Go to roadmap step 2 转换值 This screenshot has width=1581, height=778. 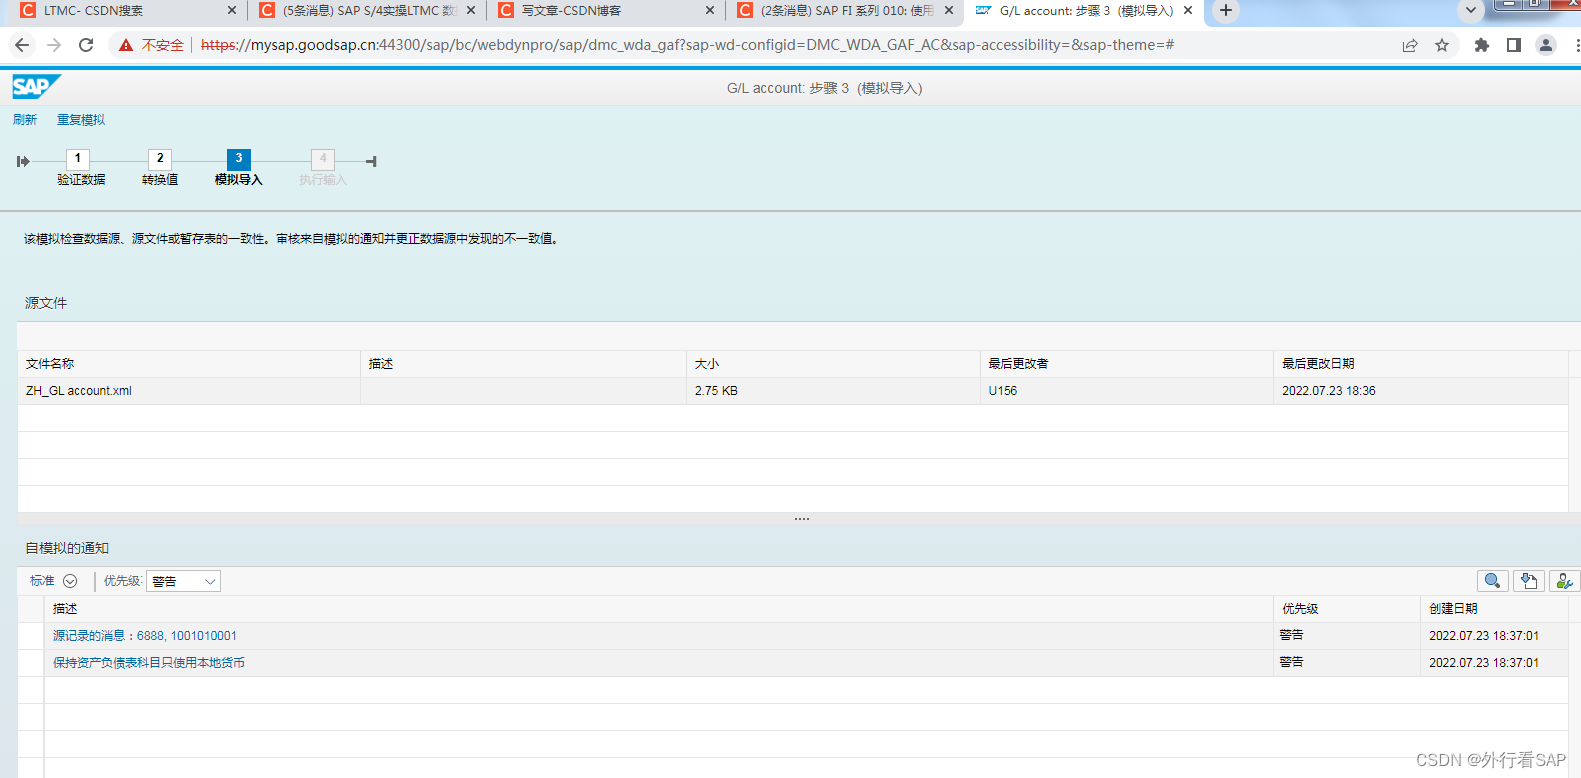tap(160, 168)
